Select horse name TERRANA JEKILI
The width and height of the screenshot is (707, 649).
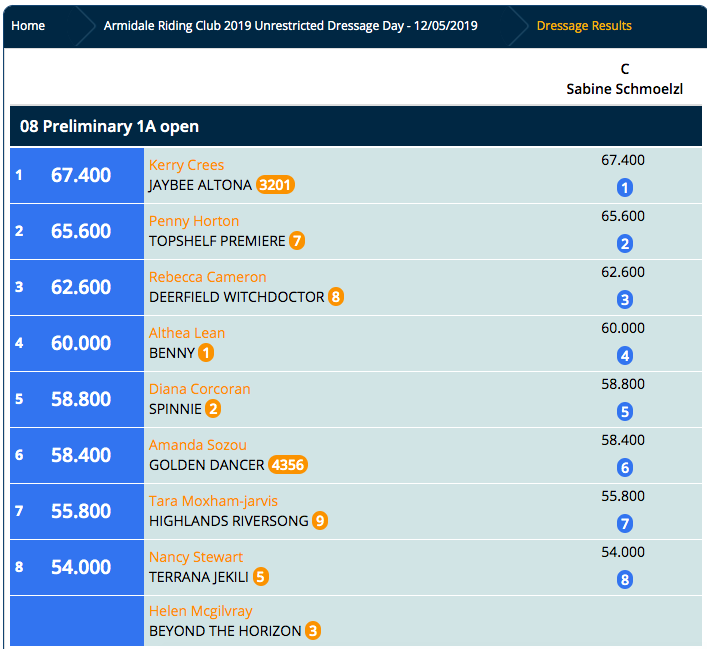click(199, 577)
